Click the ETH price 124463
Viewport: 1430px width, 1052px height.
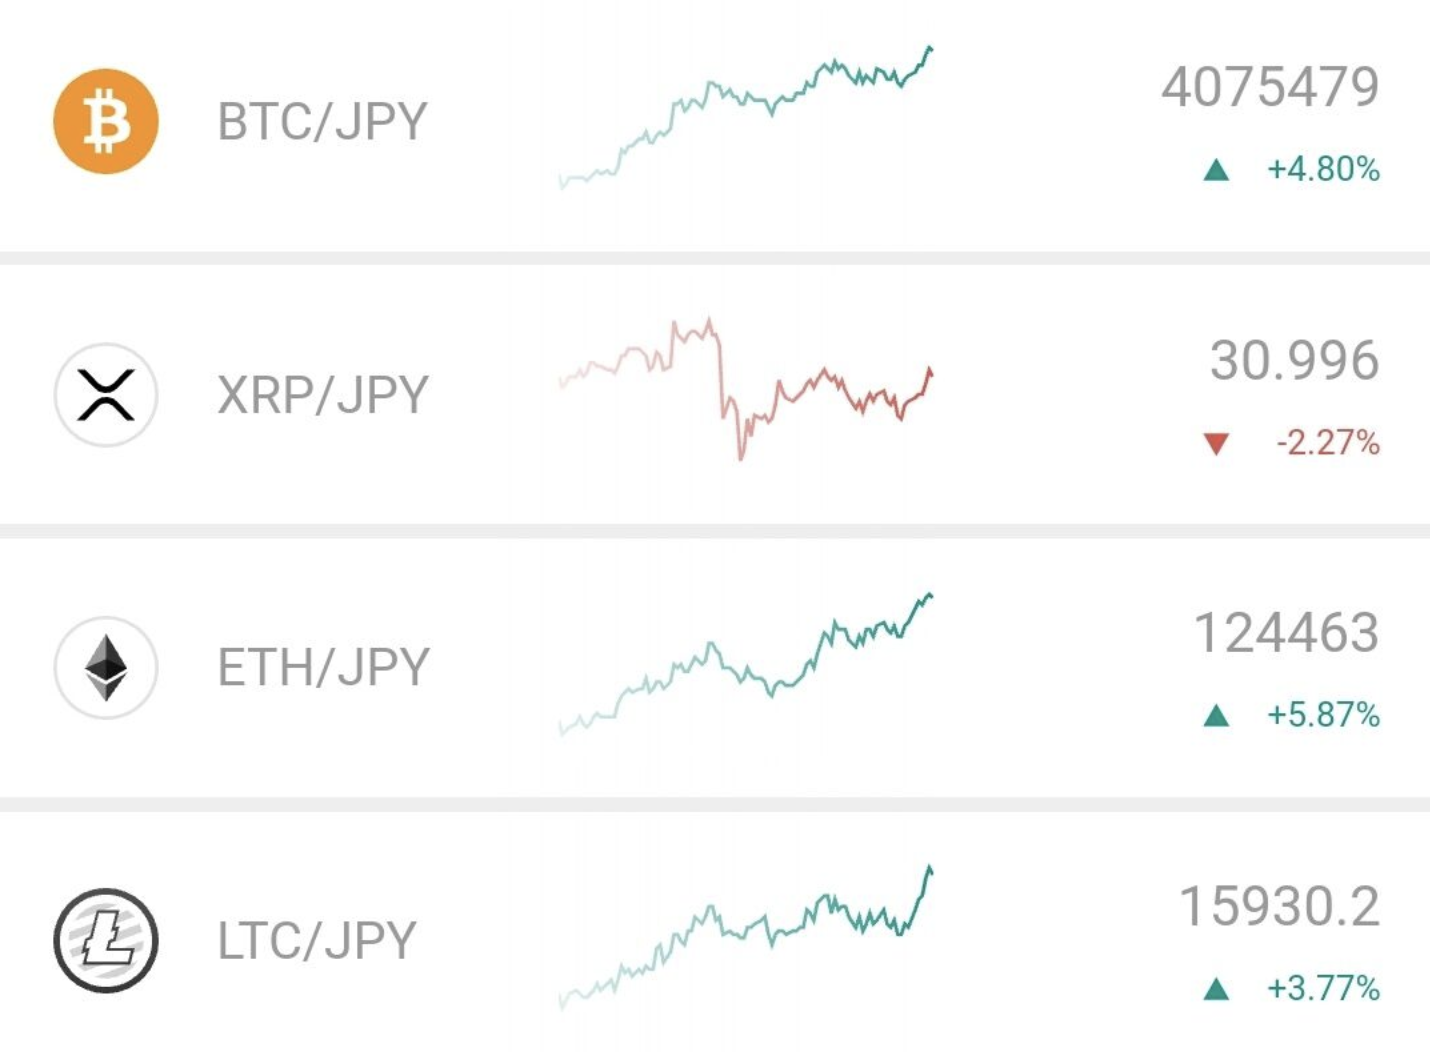click(x=1287, y=633)
